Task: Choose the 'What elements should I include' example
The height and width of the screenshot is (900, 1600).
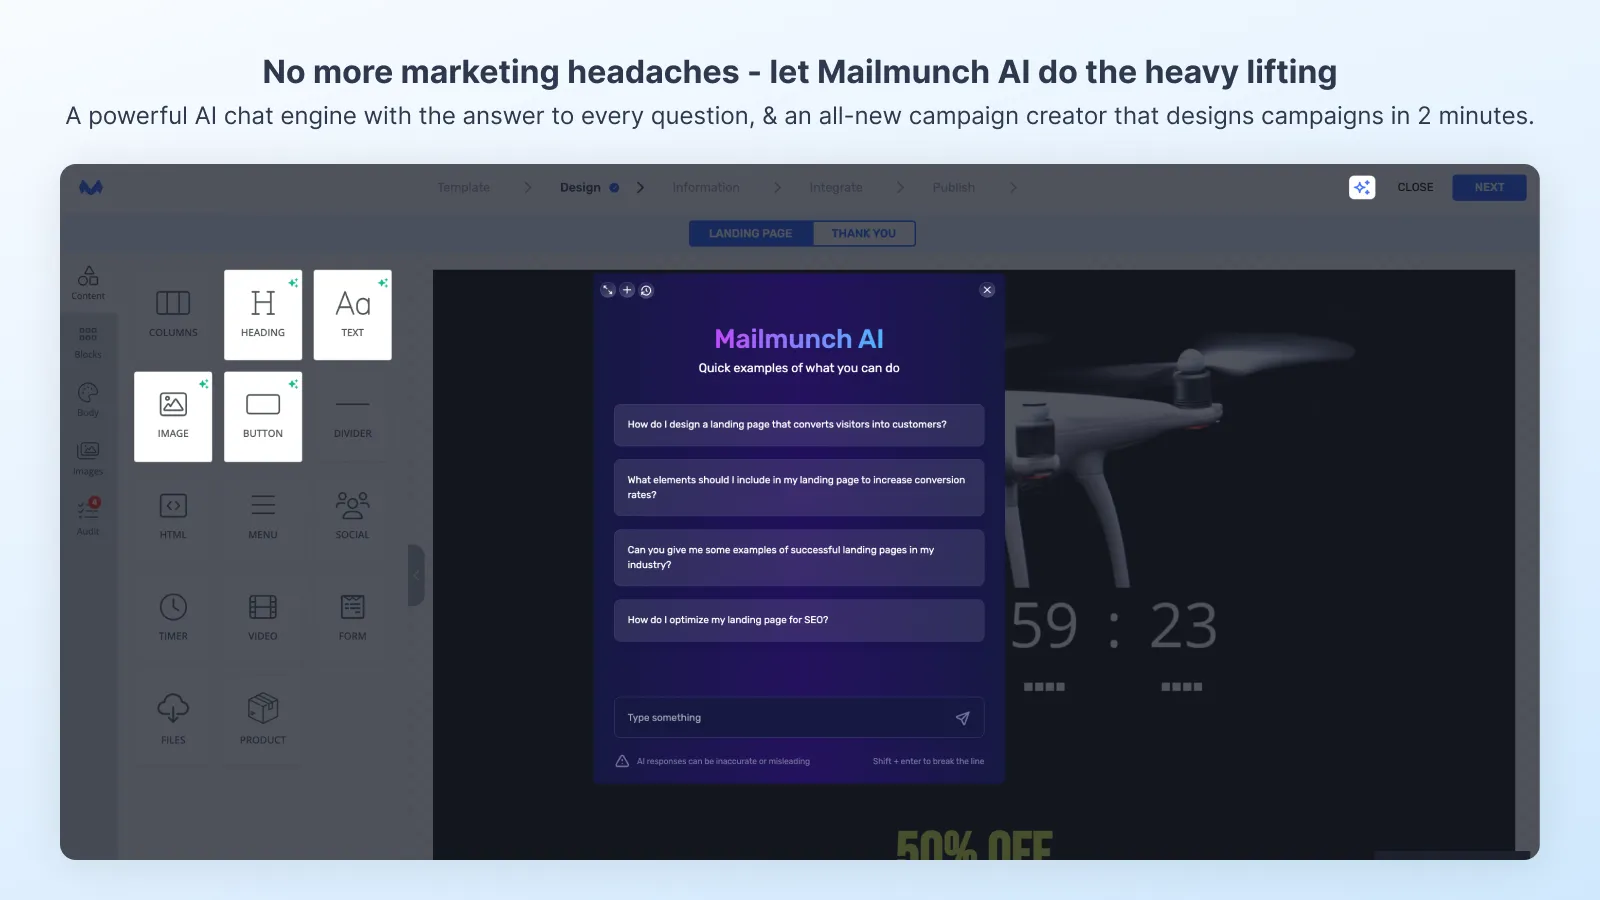Action: pos(799,487)
